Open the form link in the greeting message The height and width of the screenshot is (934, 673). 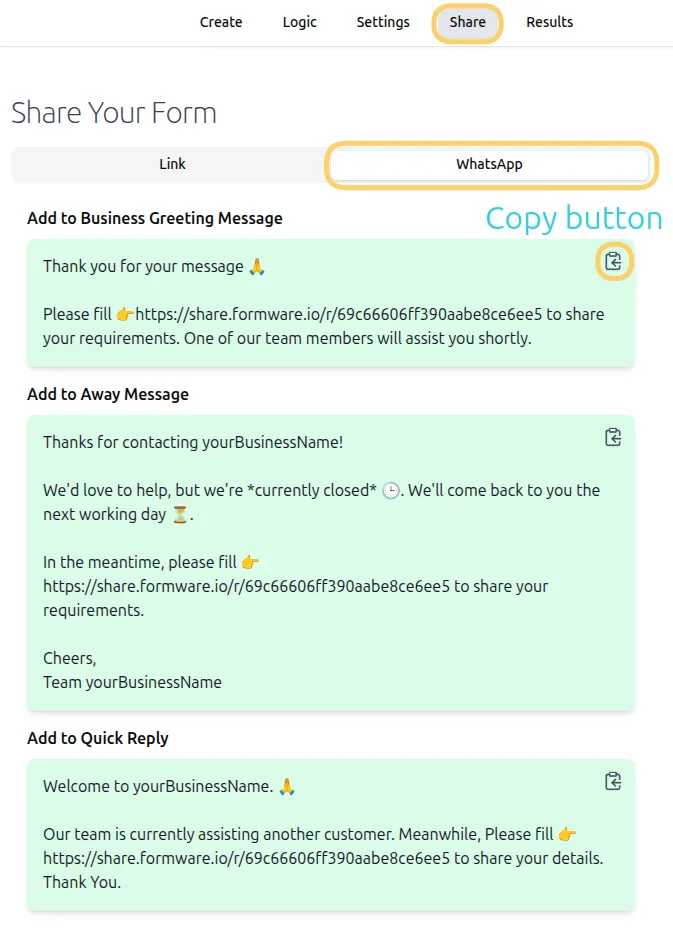pos(330,314)
